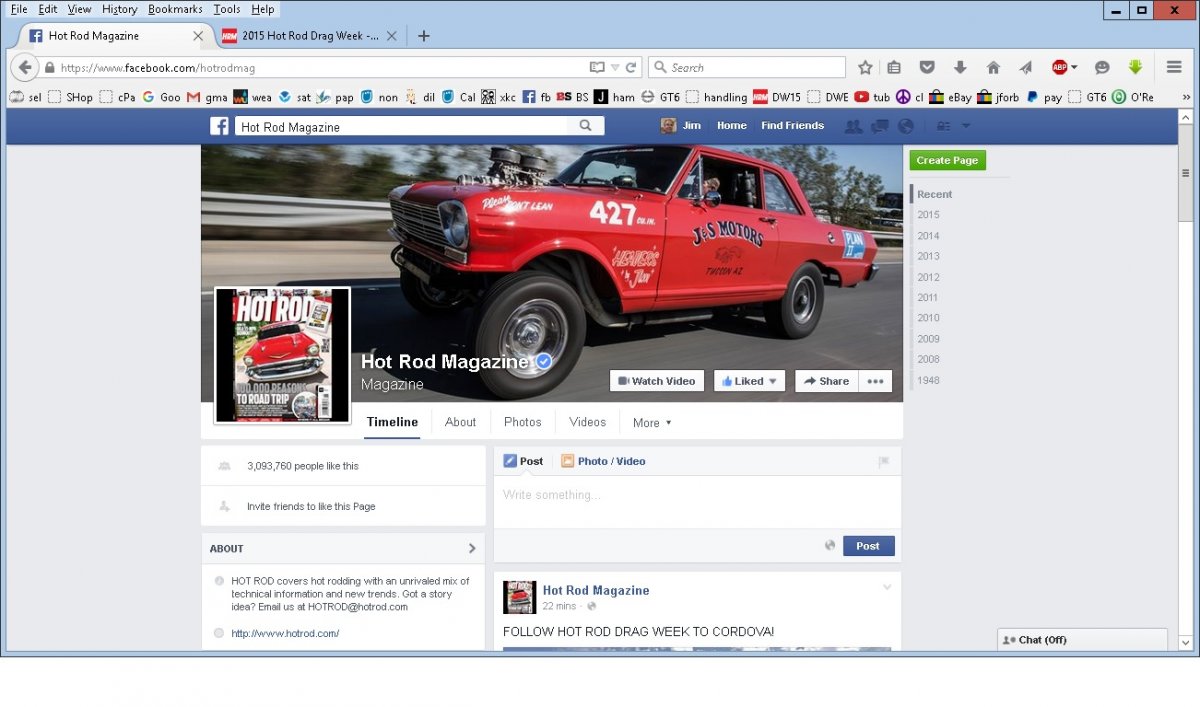
Task: Open the File menu
Action: (19, 9)
